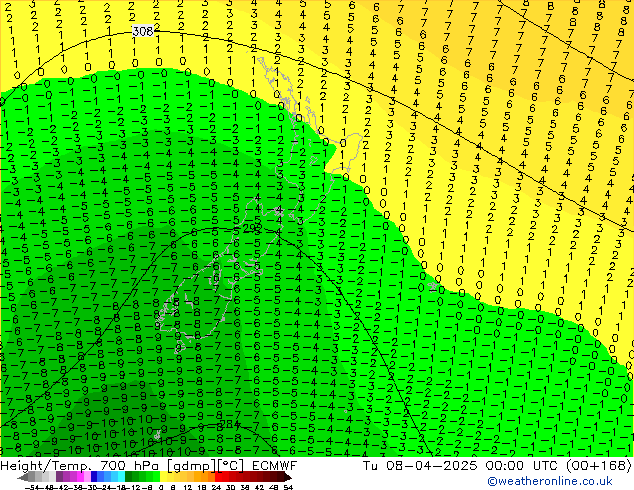Click the (00+168) forecast hour text
The image size is (634, 490).
pos(598,466)
